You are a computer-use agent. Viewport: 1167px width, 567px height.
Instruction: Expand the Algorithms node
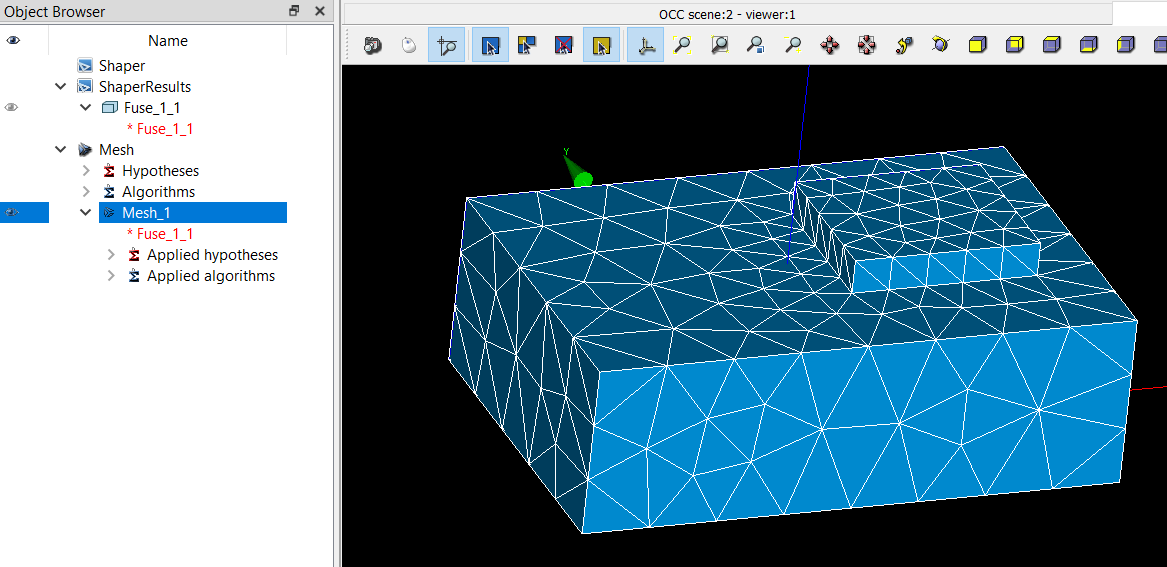point(86,192)
